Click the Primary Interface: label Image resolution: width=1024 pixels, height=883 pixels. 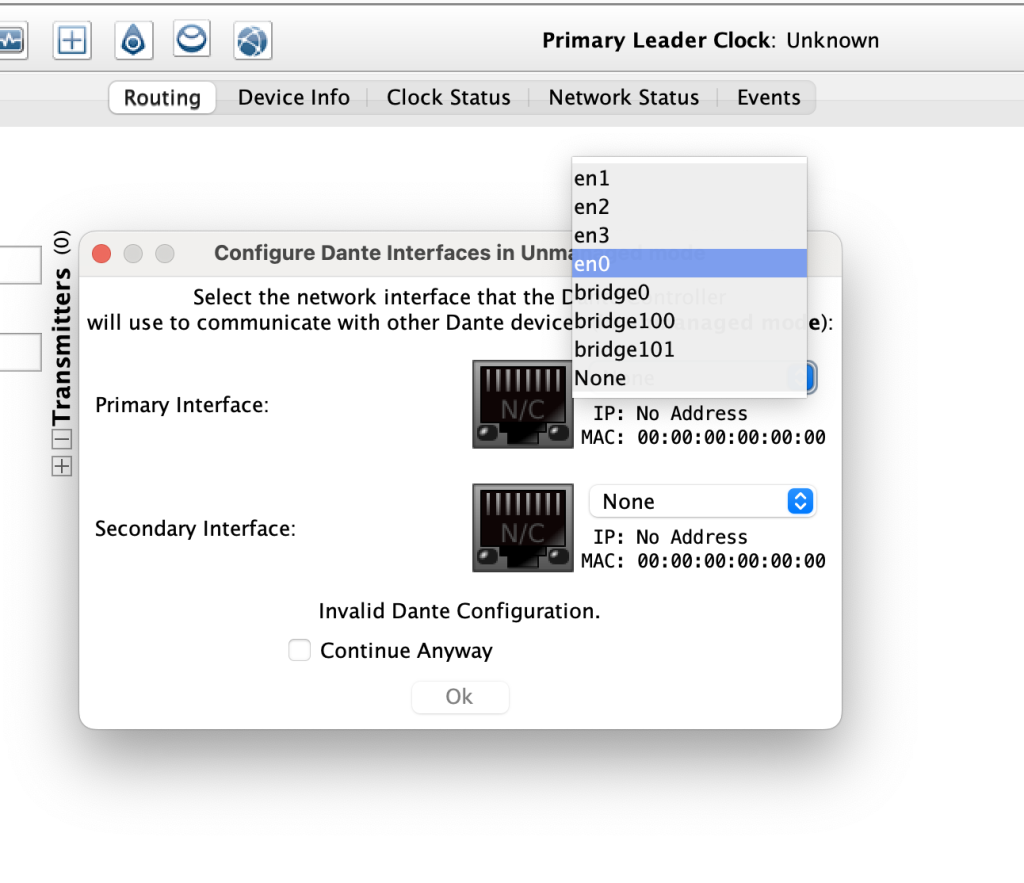coord(182,405)
